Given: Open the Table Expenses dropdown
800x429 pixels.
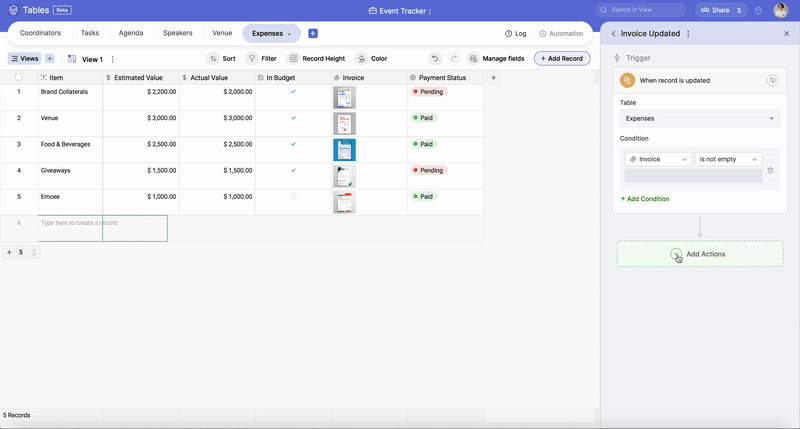Looking at the screenshot, I should 699,118.
